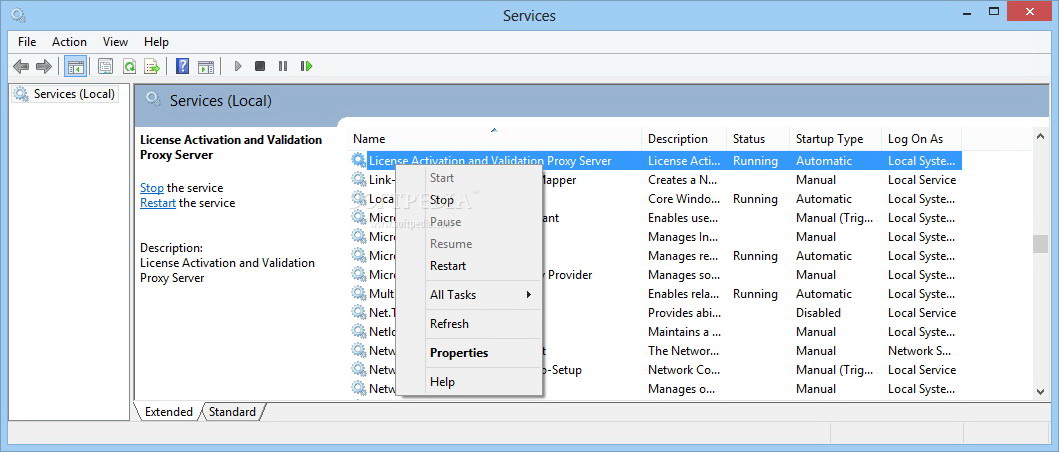Image resolution: width=1059 pixels, height=452 pixels.
Task: Click the Restart the service link
Action: point(158,203)
